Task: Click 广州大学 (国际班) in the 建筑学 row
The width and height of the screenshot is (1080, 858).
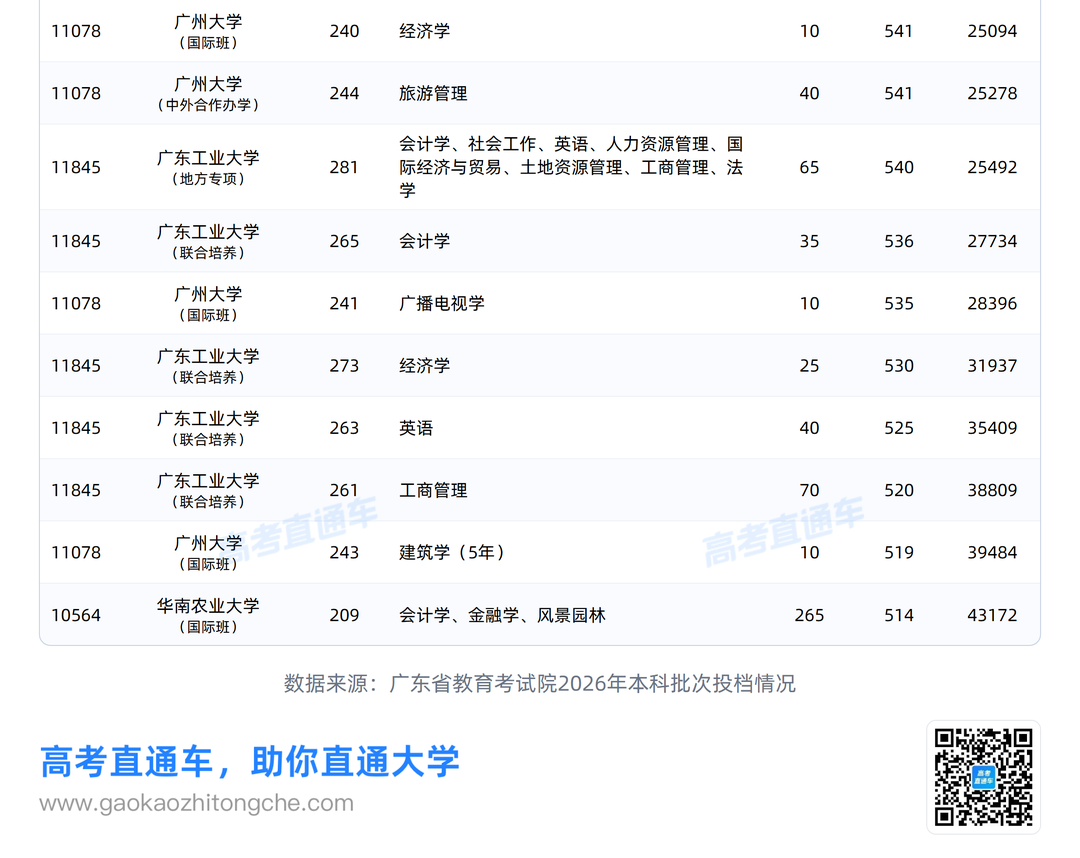Action: coord(208,552)
